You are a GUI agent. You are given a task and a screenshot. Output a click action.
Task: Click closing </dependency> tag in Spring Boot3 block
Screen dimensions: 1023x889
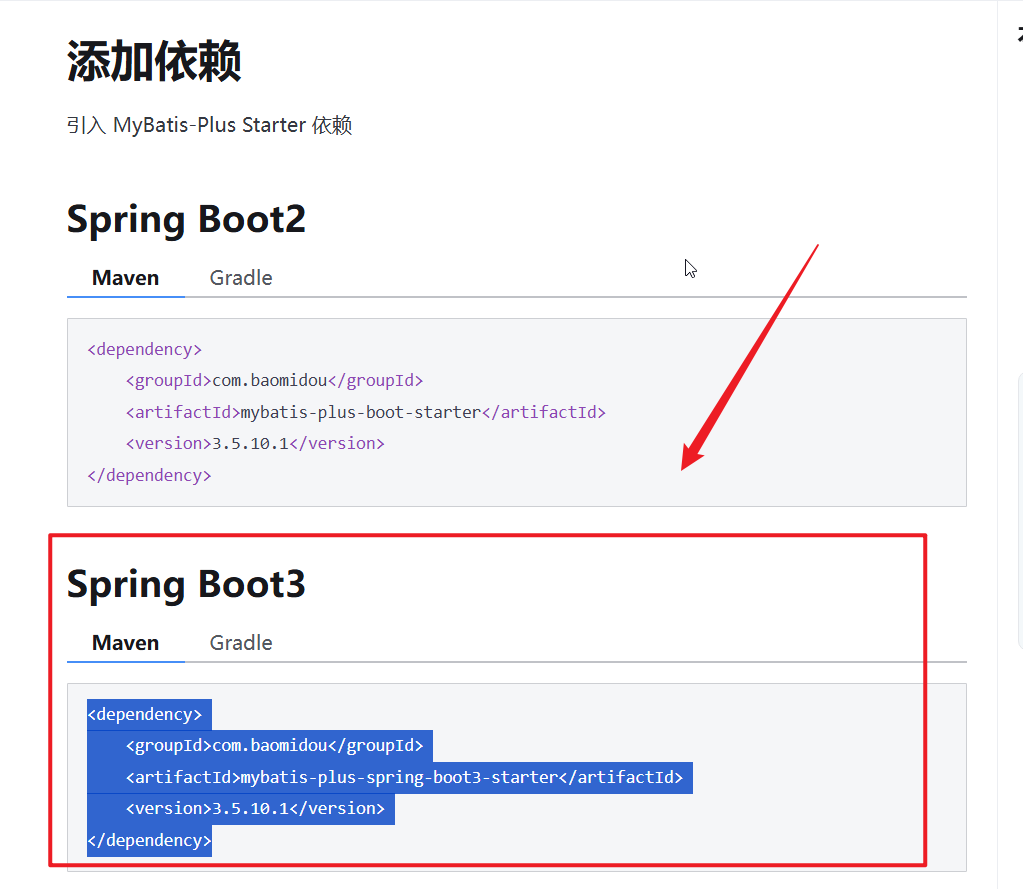pyautogui.click(x=149, y=841)
